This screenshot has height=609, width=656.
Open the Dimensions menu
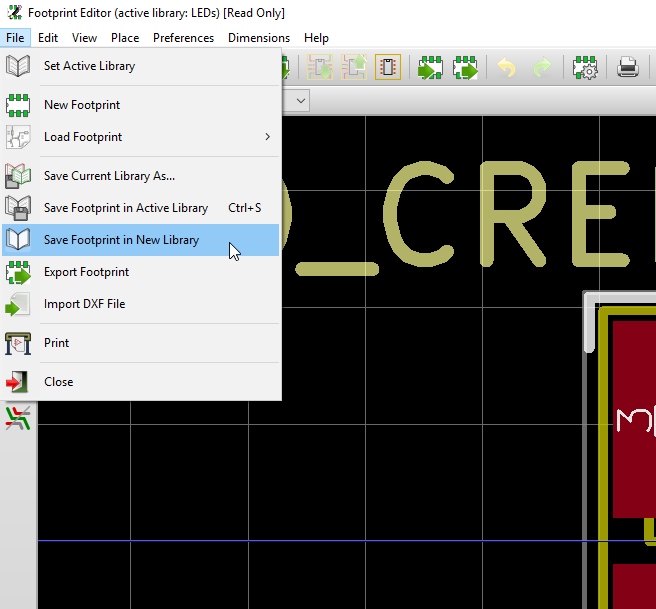tap(259, 38)
